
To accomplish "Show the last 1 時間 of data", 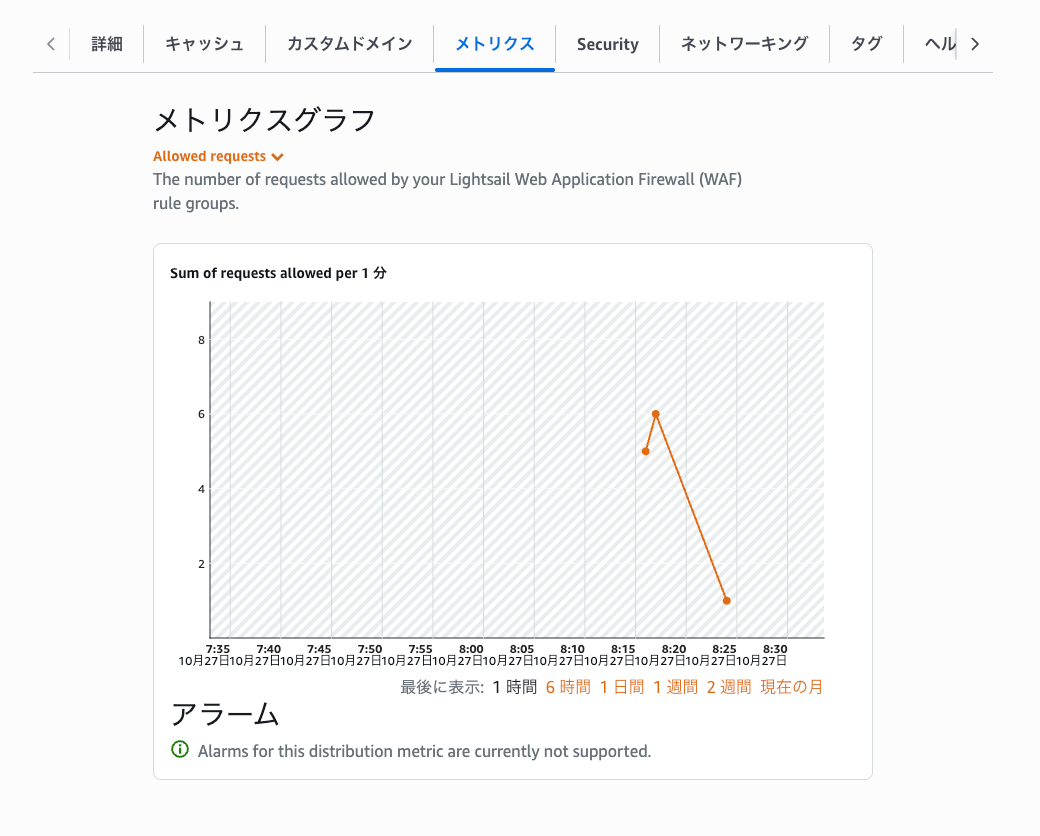I will pos(515,687).
